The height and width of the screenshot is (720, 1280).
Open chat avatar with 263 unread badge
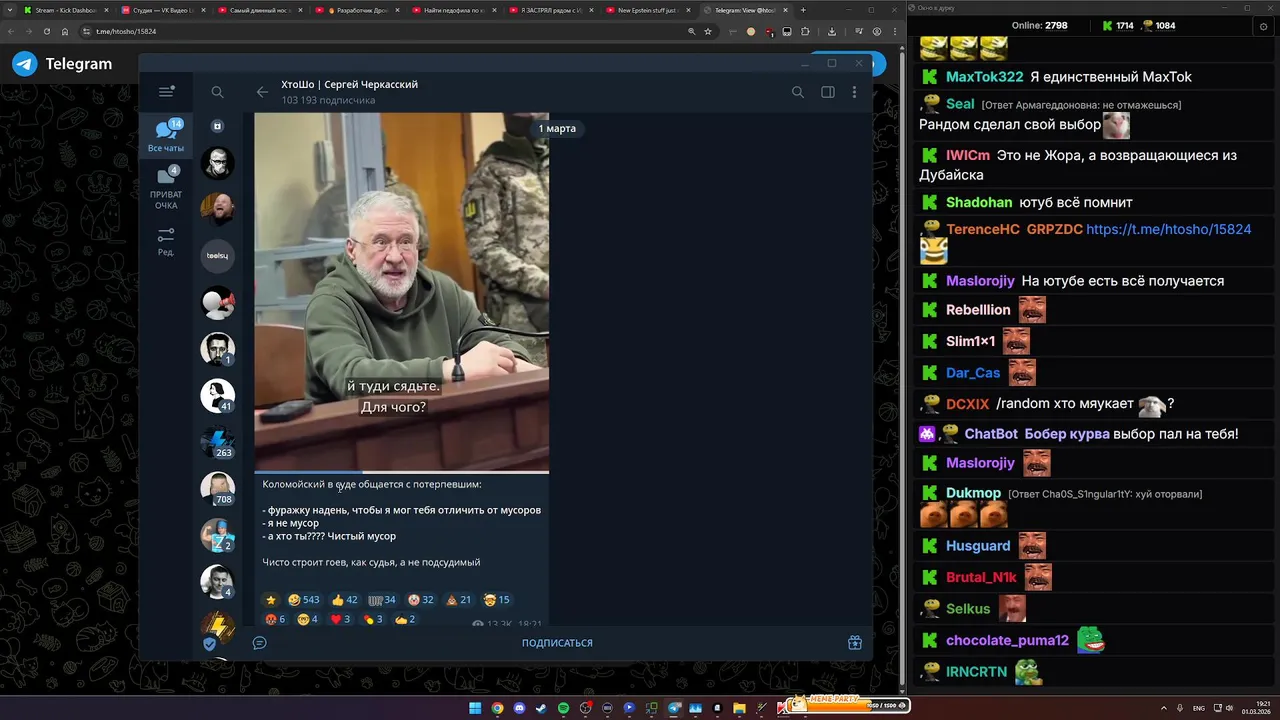(217, 443)
